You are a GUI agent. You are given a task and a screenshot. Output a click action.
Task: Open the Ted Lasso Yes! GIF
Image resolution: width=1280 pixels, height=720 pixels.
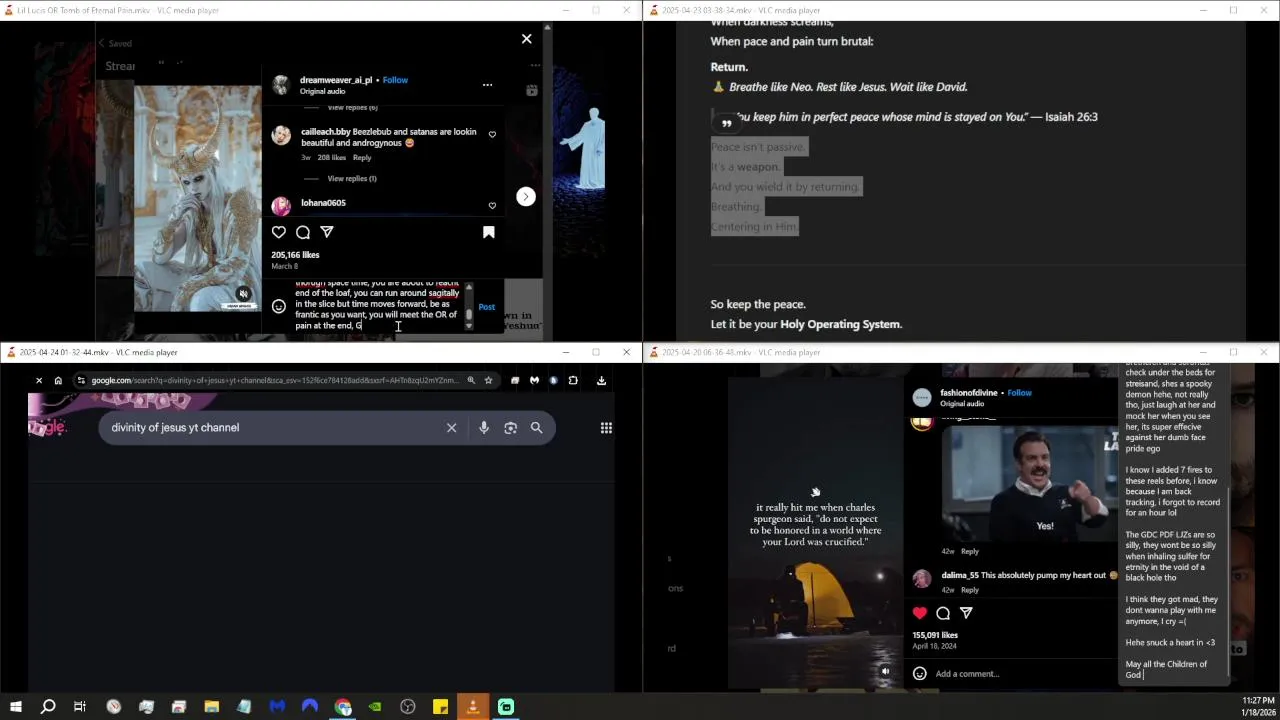click(1030, 484)
